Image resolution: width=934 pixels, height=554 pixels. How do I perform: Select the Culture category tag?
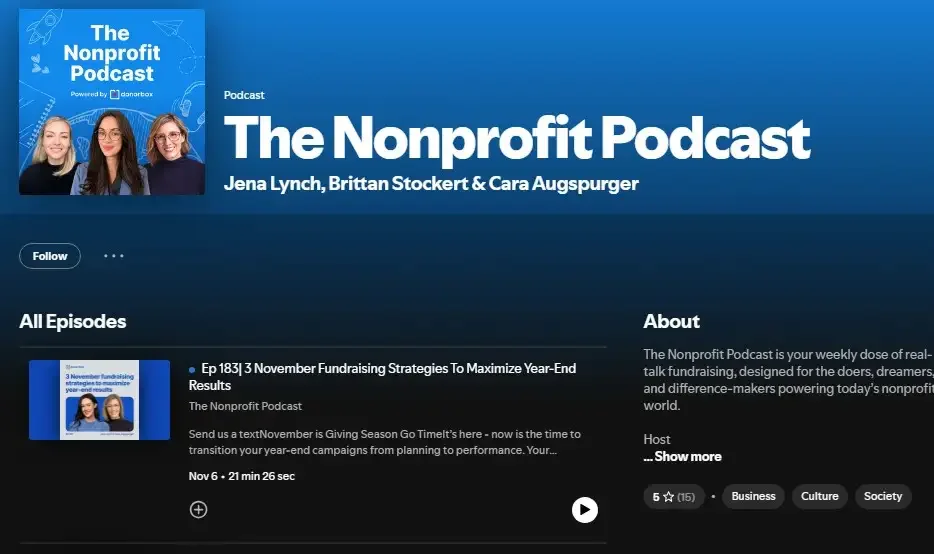pyautogui.click(x=820, y=496)
